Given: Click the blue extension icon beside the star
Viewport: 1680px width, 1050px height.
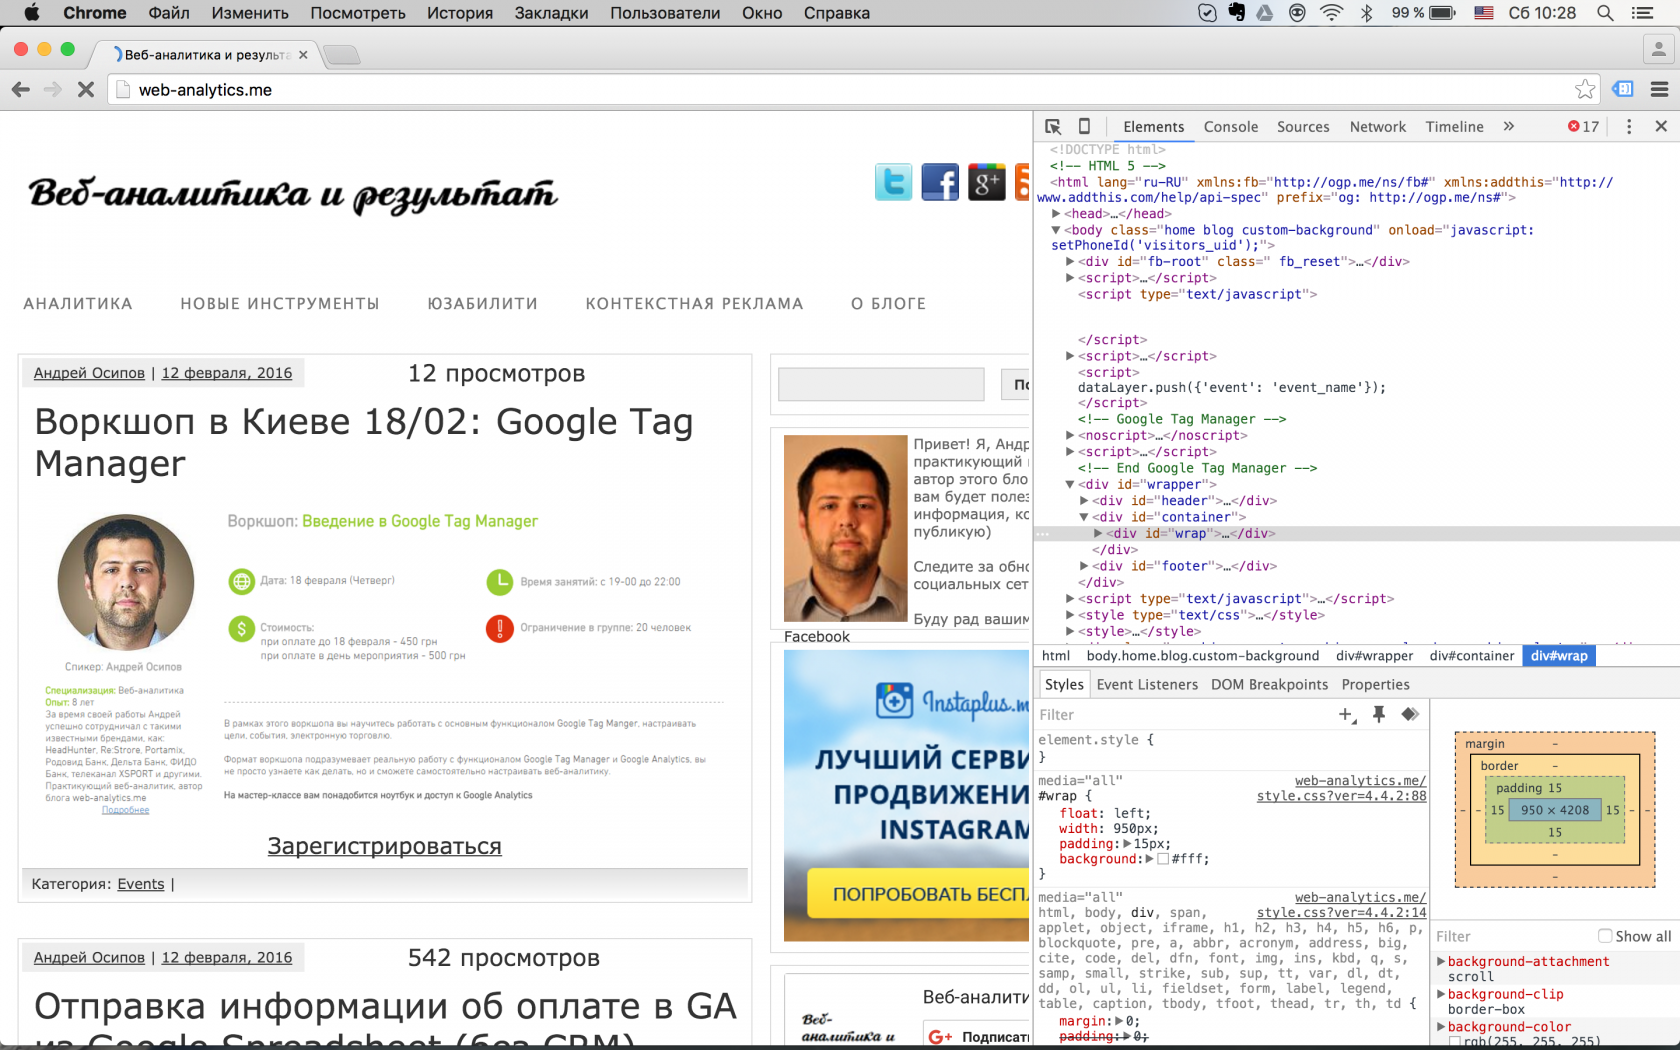Looking at the screenshot, I should click(1623, 90).
